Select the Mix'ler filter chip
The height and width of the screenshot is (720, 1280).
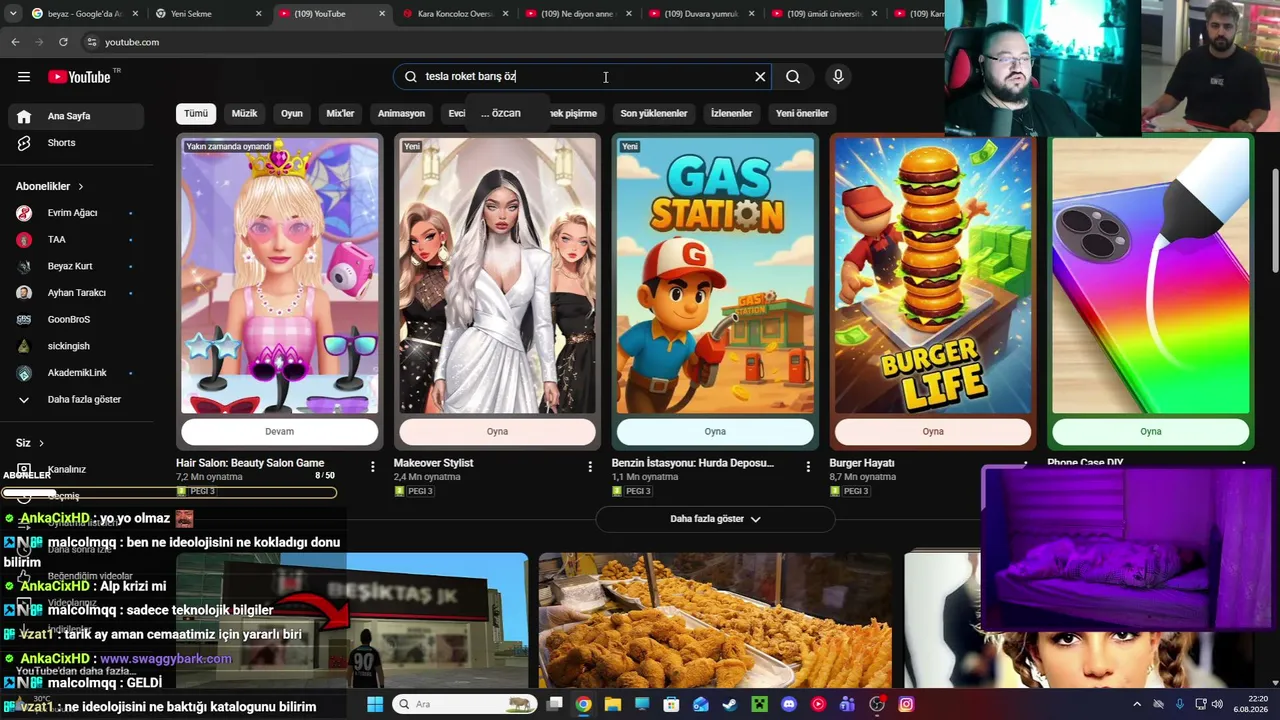point(340,113)
